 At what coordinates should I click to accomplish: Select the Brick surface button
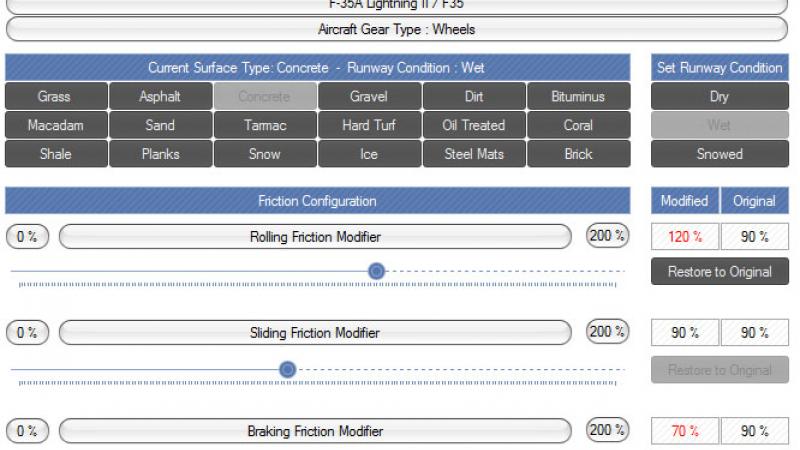(579, 154)
